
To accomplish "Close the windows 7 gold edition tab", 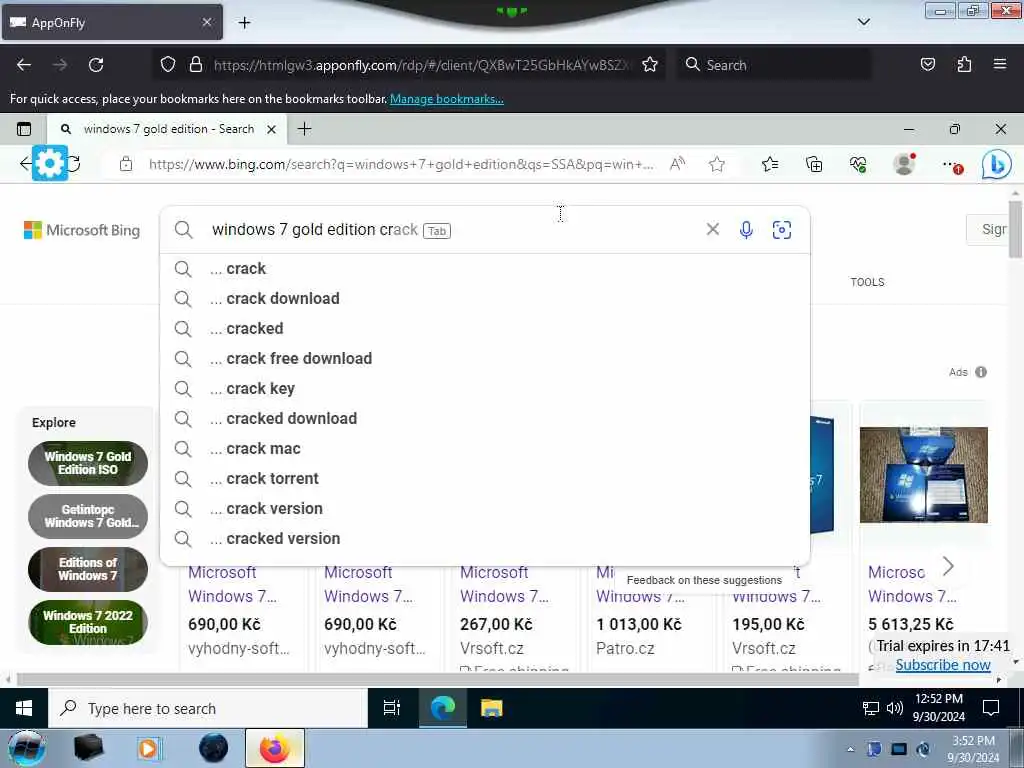I will (x=272, y=129).
